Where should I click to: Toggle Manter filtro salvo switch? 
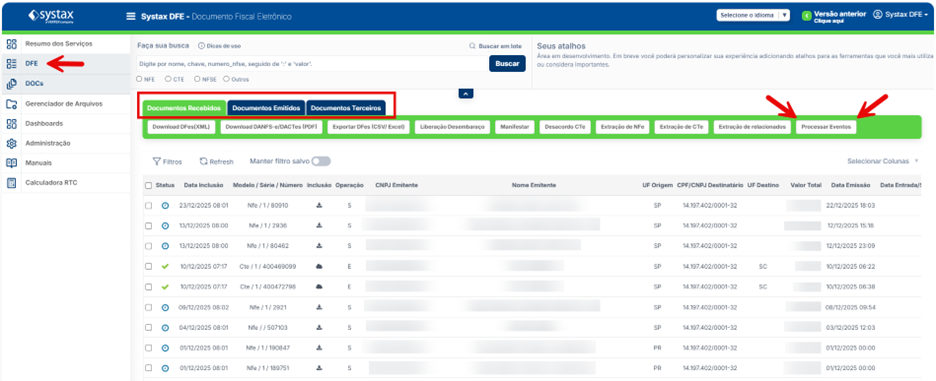[x=321, y=161]
